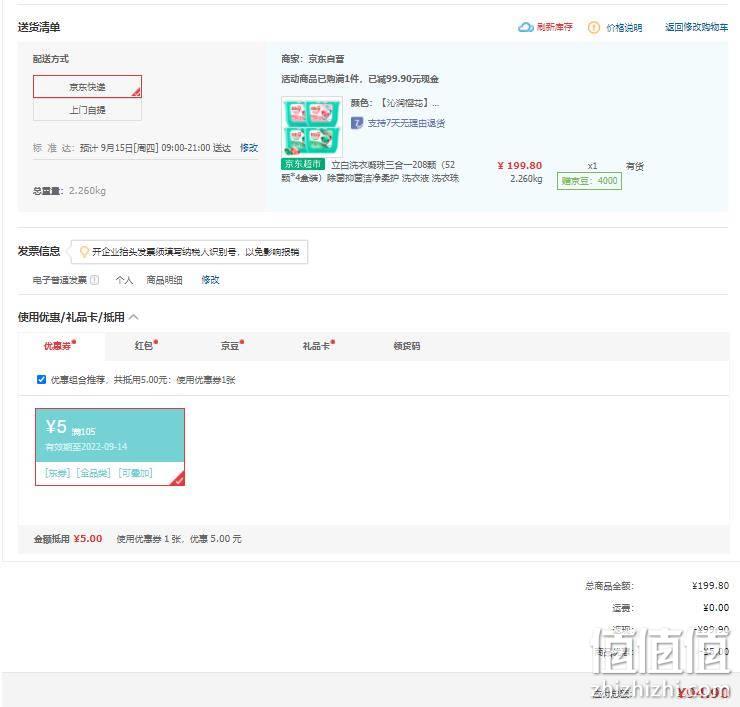Click the price info exclamation icon
The image size is (740, 707).
(x=593, y=27)
